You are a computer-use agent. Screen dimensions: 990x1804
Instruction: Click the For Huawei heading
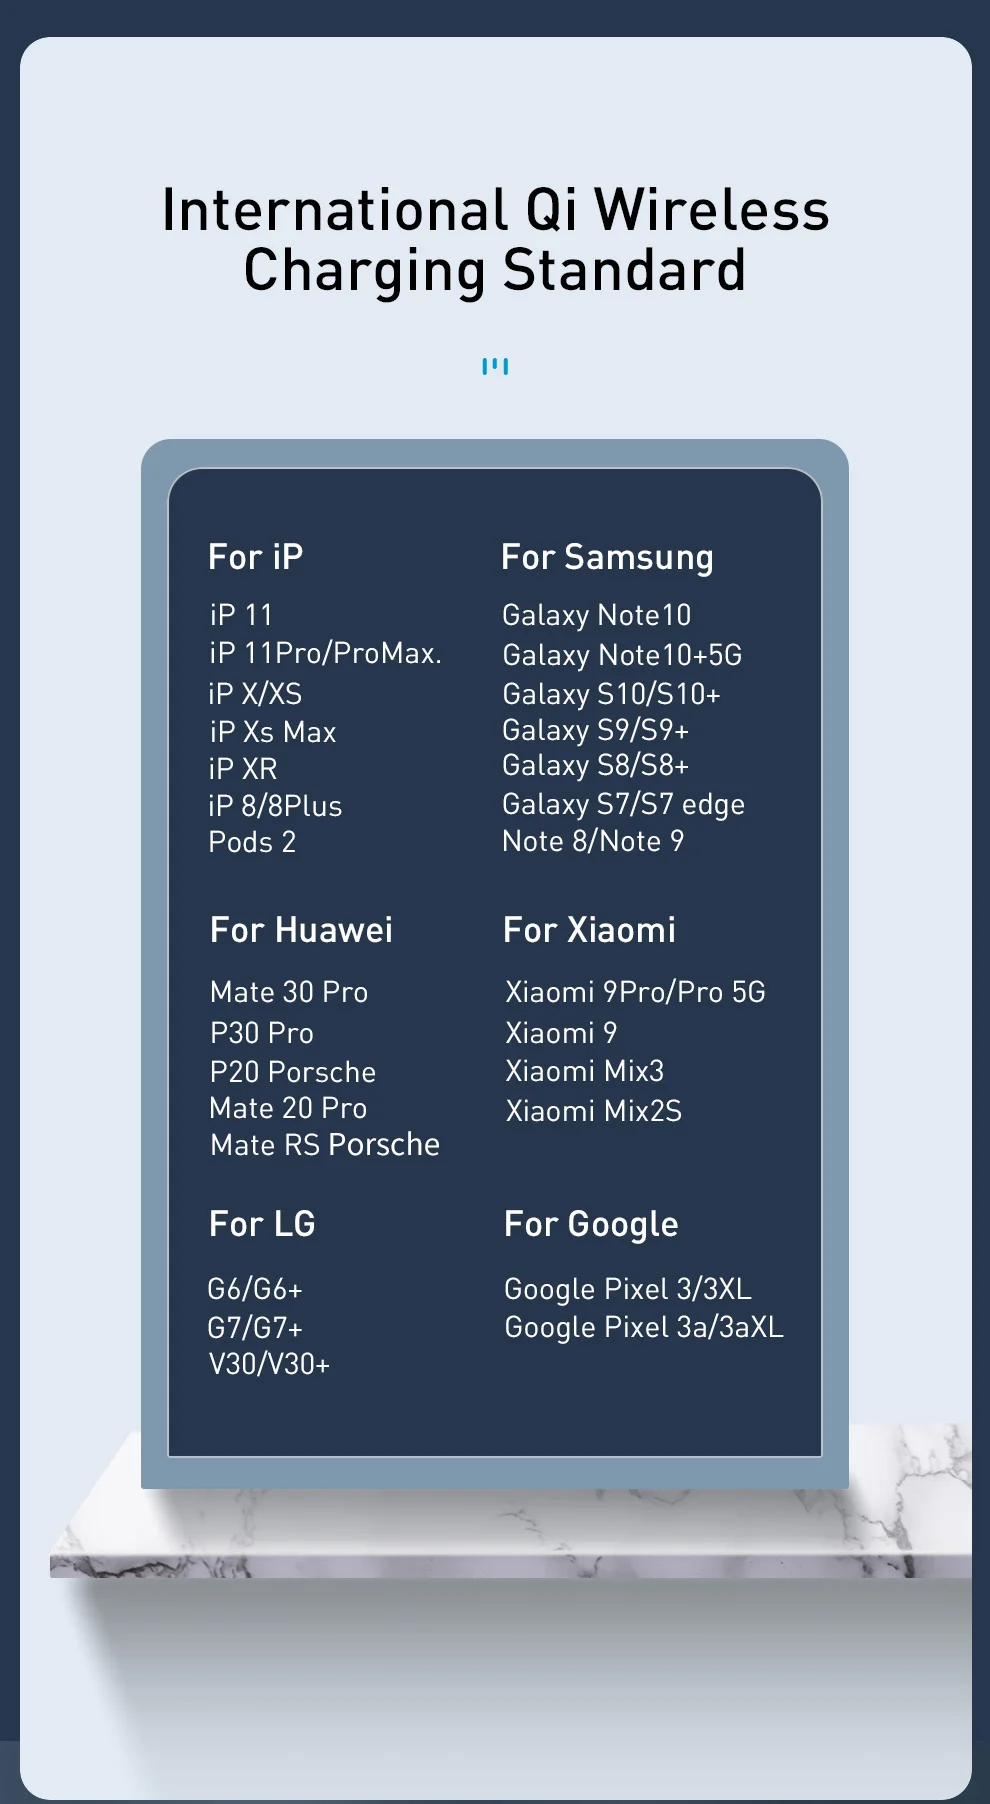[x=301, y=930]
